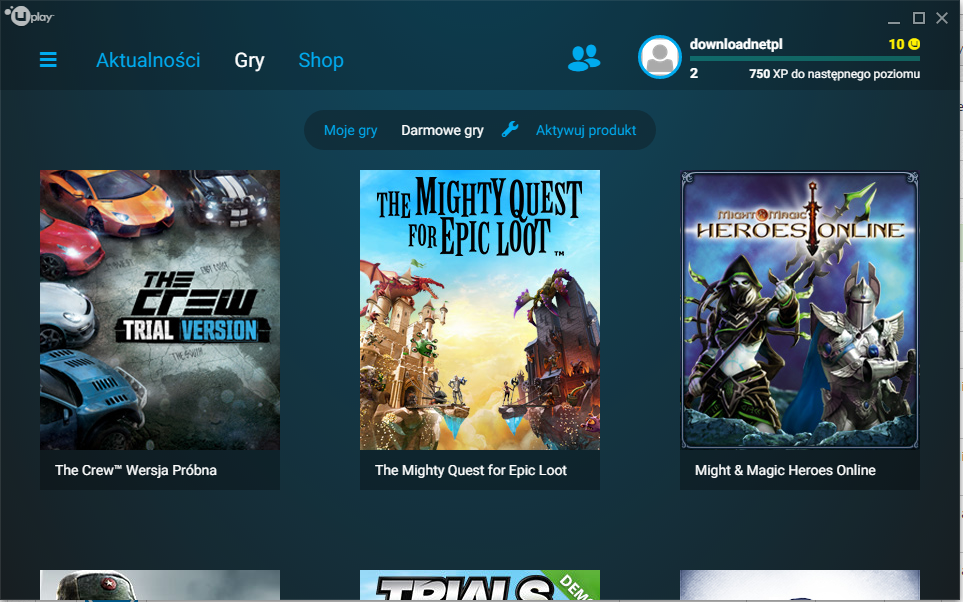Open The Mighty Quest for Epic Loot cover
This screenshot has width=963, height=602.
coord(480,310)
